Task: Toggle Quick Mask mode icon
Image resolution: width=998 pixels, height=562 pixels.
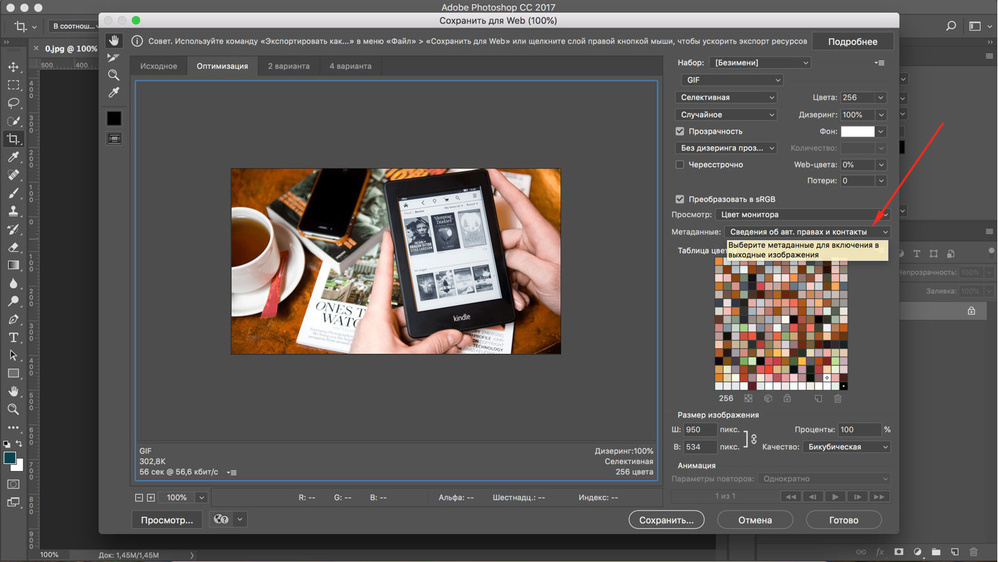Action: pyautogui.click(x=13, y=484)
